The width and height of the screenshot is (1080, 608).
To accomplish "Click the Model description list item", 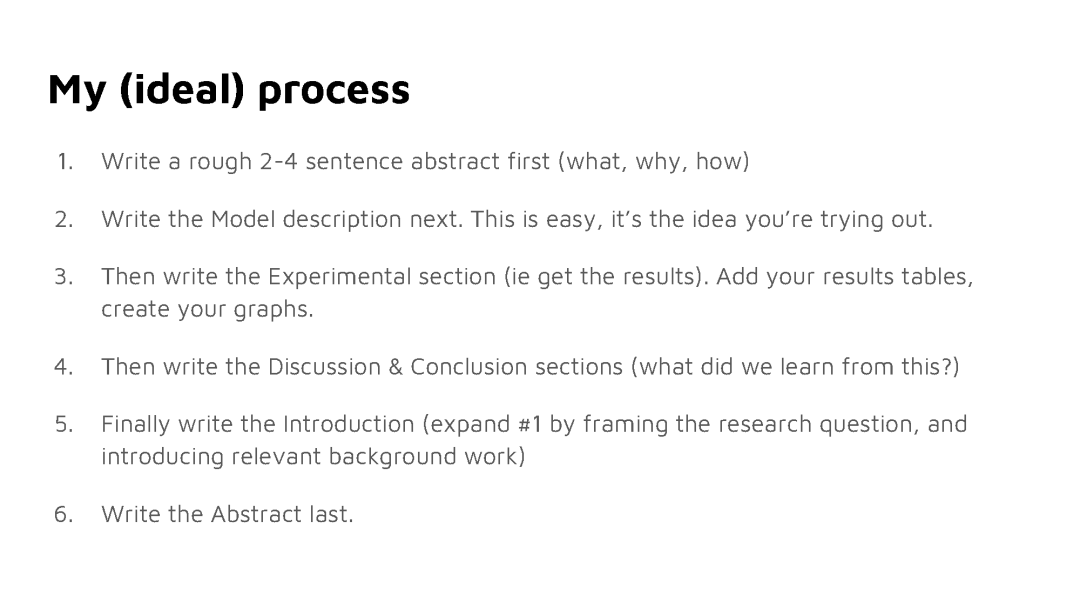I will 517,219.
